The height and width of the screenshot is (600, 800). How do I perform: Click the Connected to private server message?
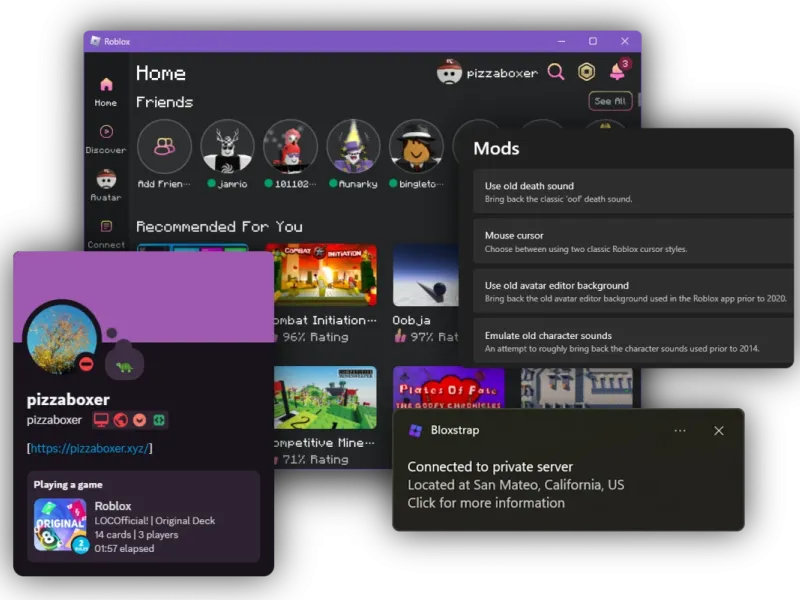pos(490,467)
